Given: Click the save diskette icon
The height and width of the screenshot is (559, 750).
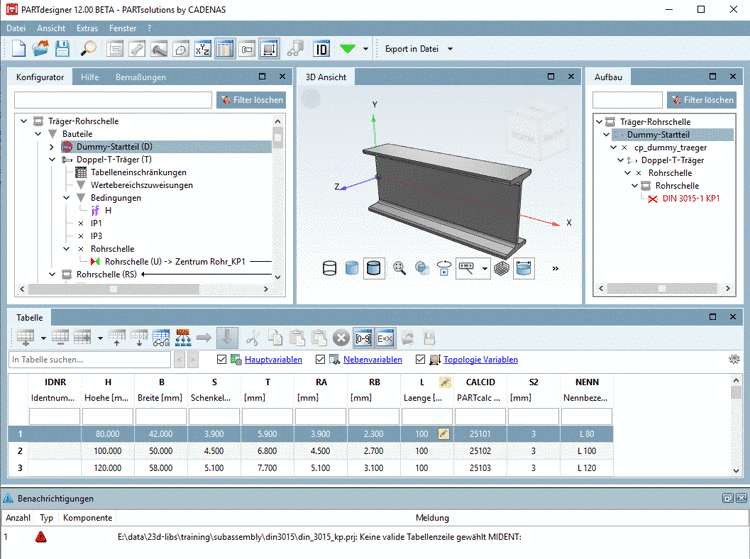Looking at the screenshot, I should [x=62, y=48].
